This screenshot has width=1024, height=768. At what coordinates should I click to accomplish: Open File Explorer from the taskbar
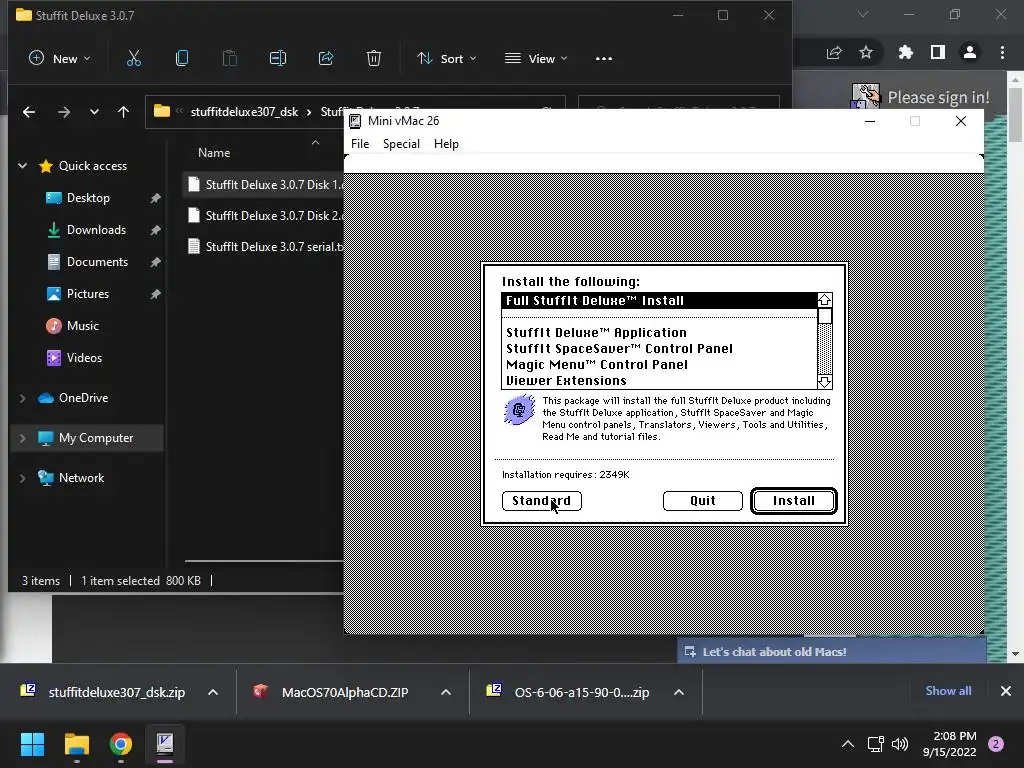point(76,744)
